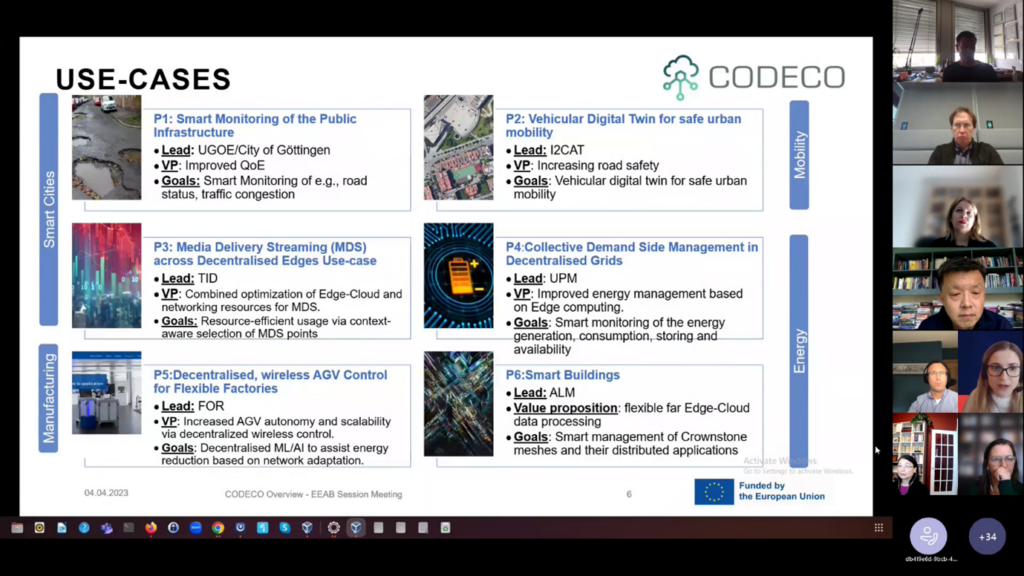This screenshot has height=576, width=1024.
Task: Click 'CODECO Overview - EEAB Session Meeting' footer
Action: 313,494
